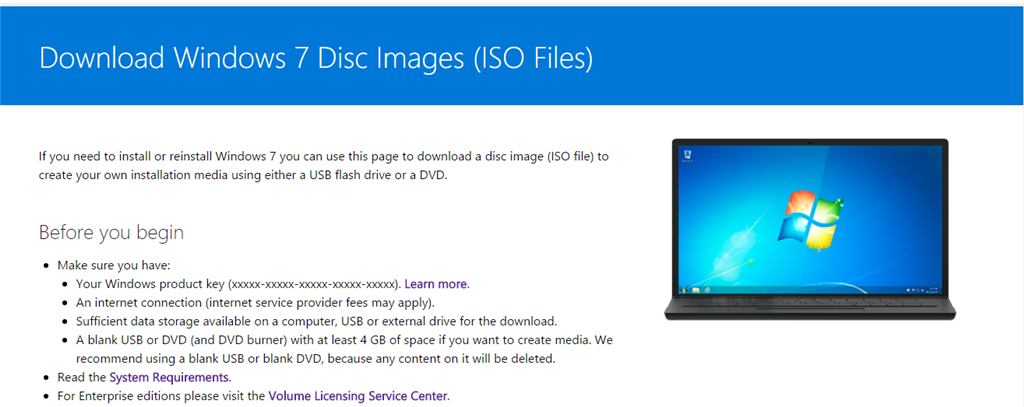Click the intro paragraph about installing Windows 7
Image resolution: width=1024 pixels, height=407 pixels.
323,166
